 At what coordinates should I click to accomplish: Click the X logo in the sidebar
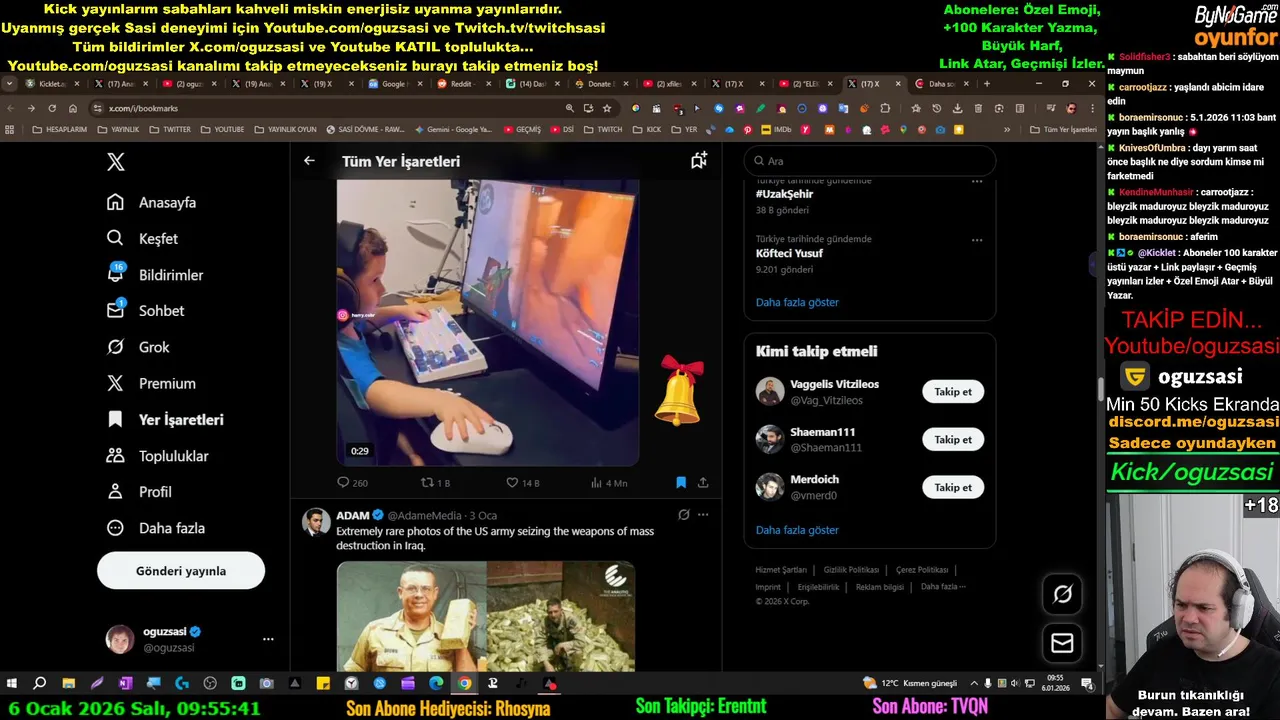[116, 162]
